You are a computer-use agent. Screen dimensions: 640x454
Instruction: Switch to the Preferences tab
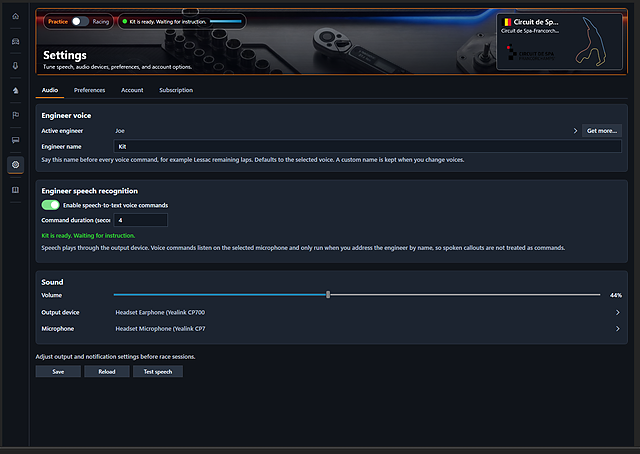[x=89, y=90]
